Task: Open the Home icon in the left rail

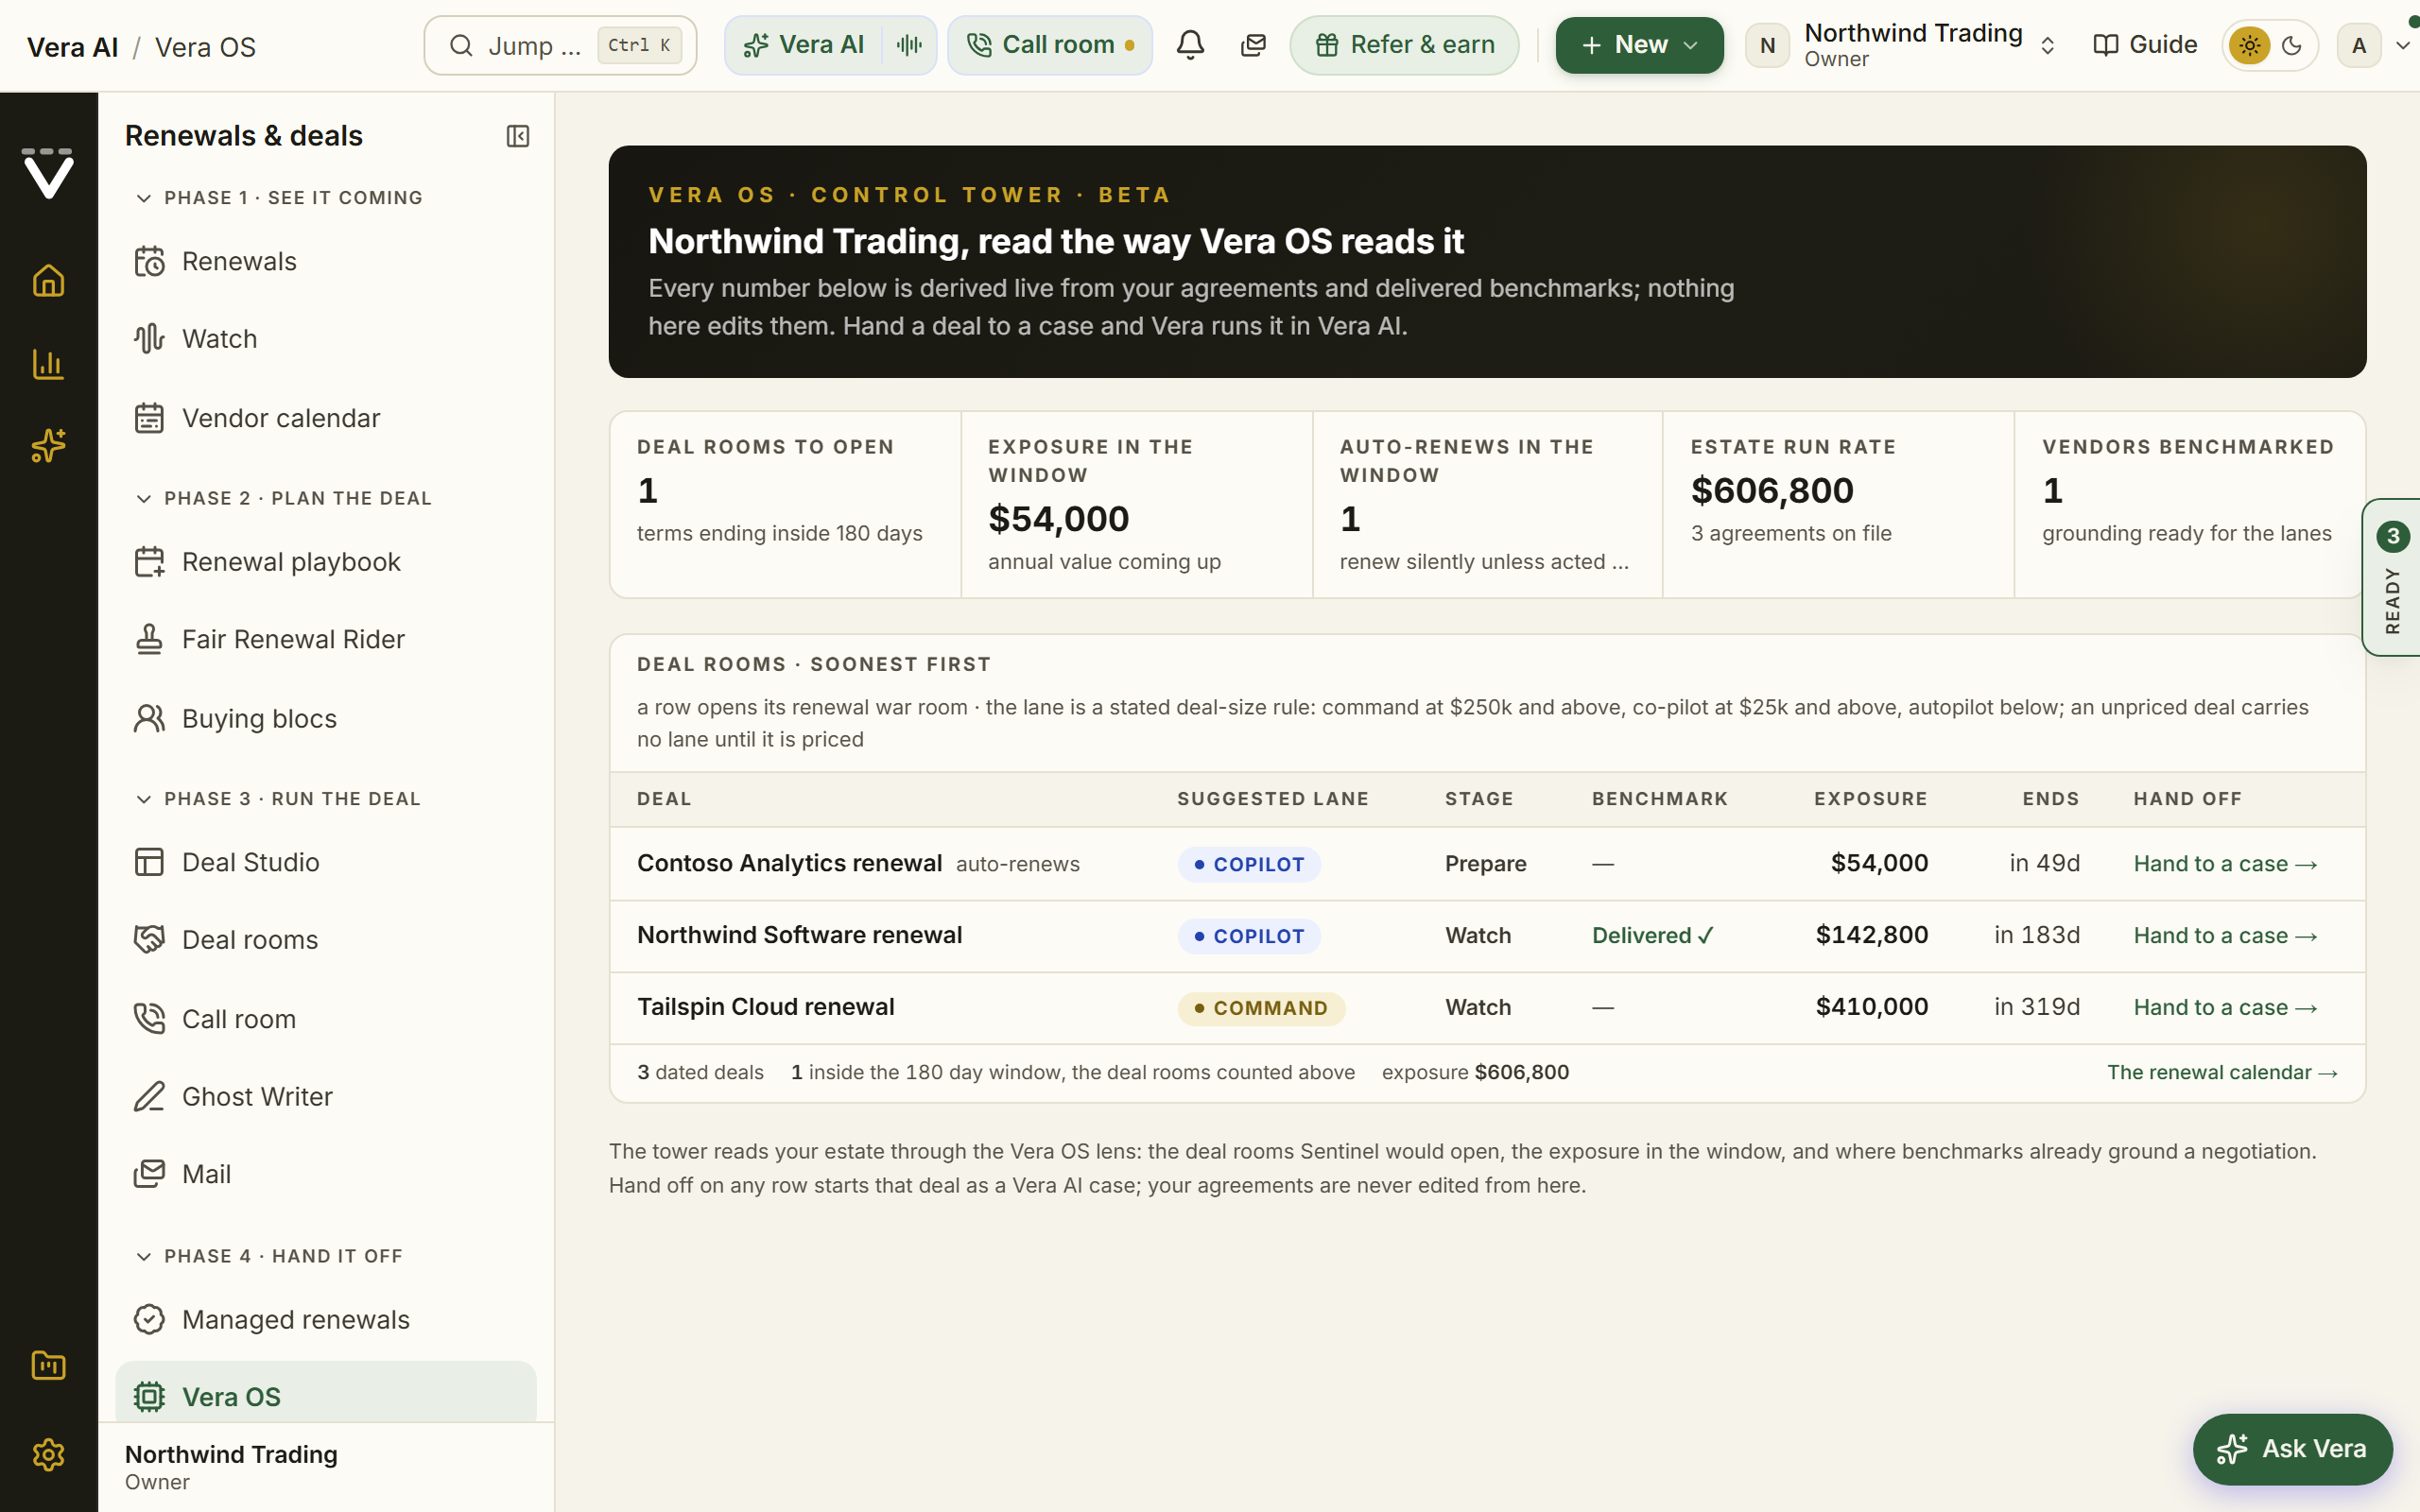Action: pos(48,281)
